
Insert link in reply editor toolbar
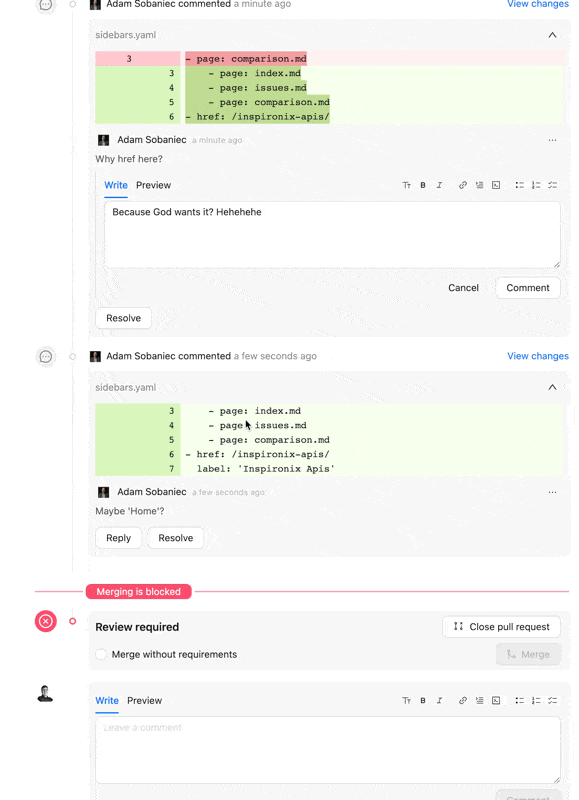point(463,185)
